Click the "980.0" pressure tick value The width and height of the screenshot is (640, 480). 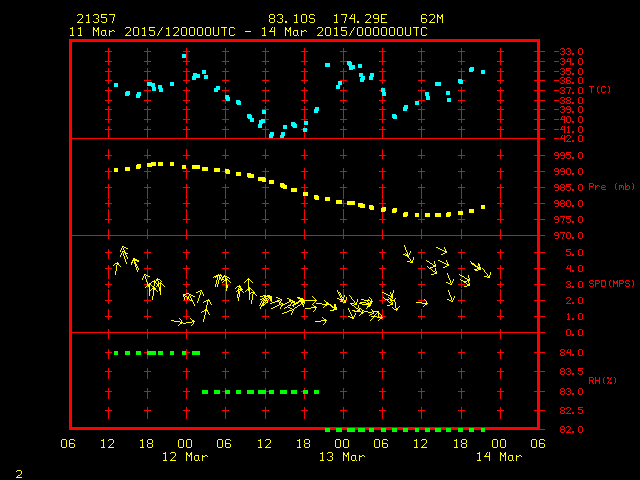pyautogui.click(x=569, y=203)
